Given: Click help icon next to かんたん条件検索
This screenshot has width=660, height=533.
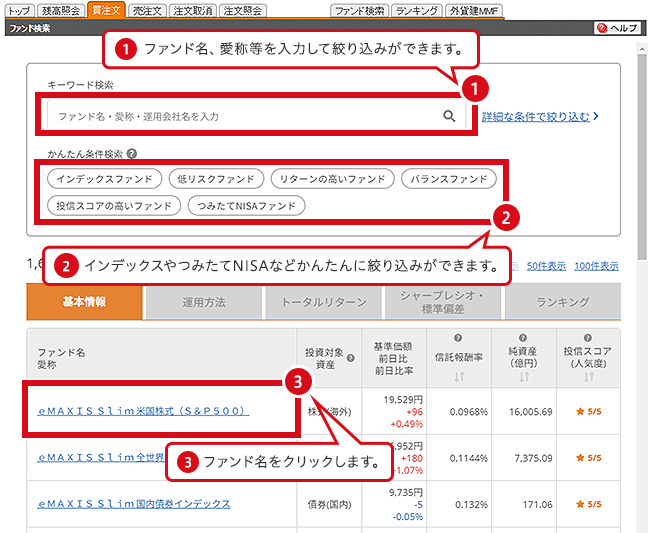Looking at the screenshot, I should 132,154.
